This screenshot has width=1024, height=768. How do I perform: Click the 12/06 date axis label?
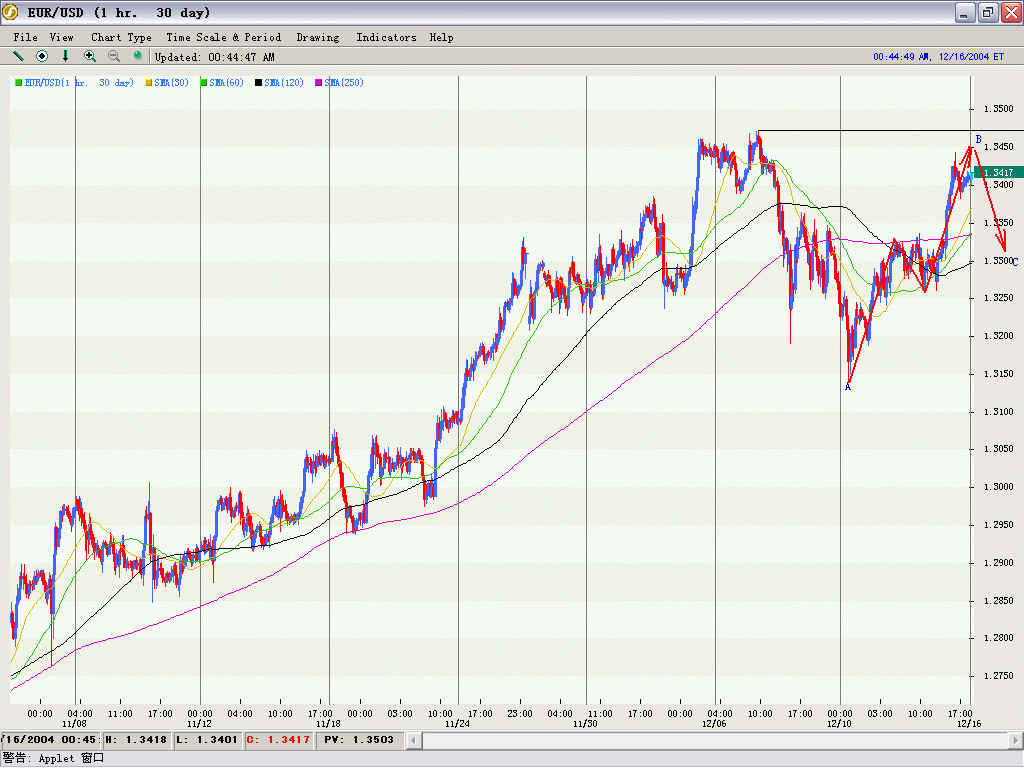click(714, 724)
